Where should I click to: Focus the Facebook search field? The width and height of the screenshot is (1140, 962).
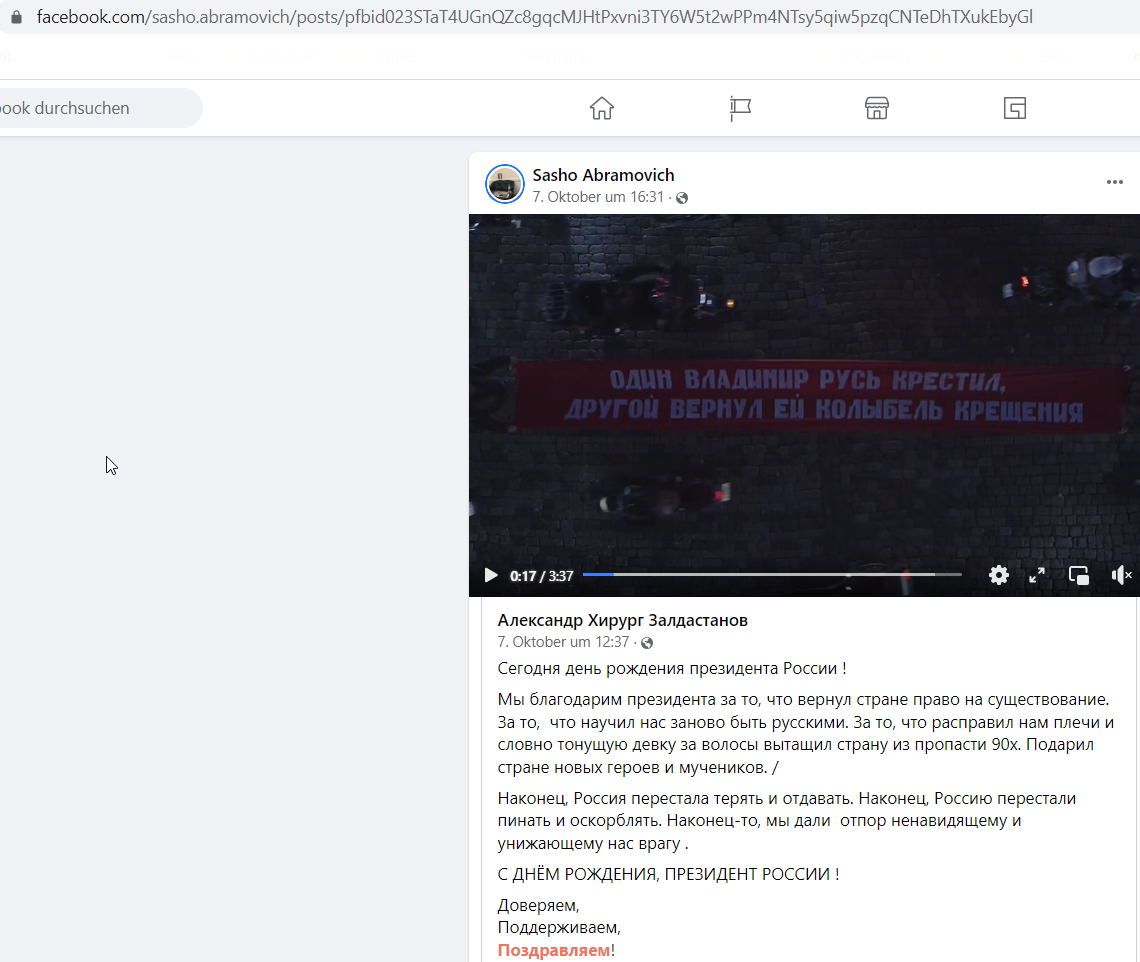point(100,108)
